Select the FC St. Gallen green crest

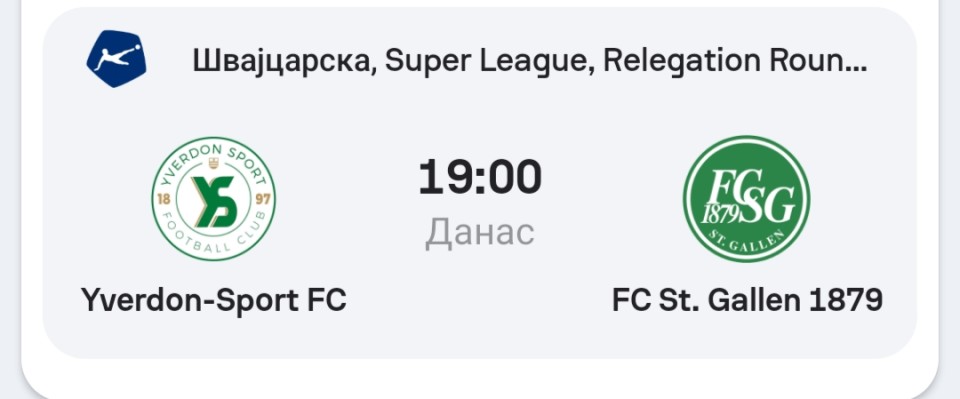746,199
